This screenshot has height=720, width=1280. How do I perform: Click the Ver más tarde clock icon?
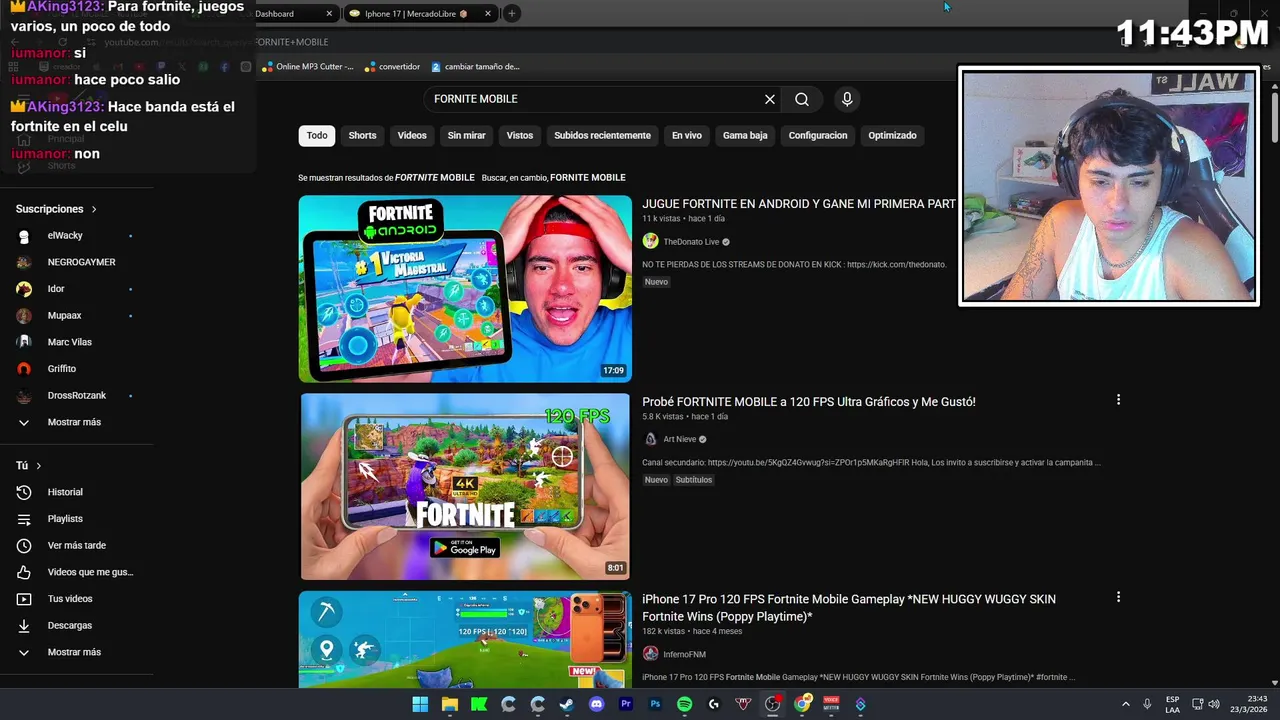point(24,546)
